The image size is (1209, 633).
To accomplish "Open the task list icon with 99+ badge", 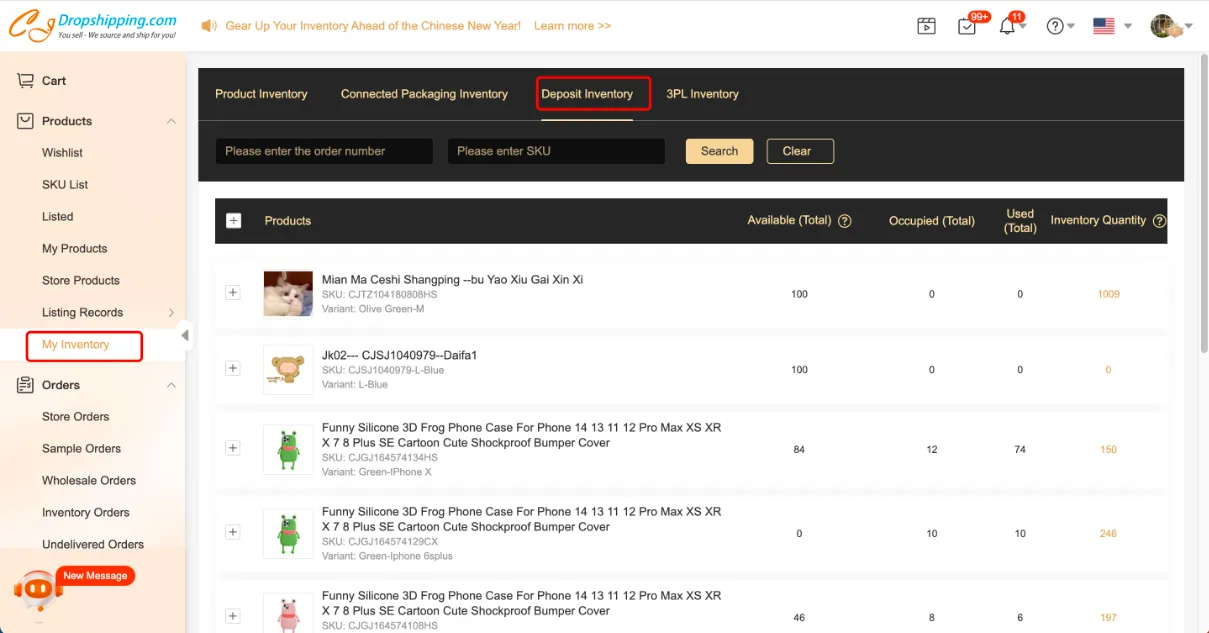I will coord(967,27).
